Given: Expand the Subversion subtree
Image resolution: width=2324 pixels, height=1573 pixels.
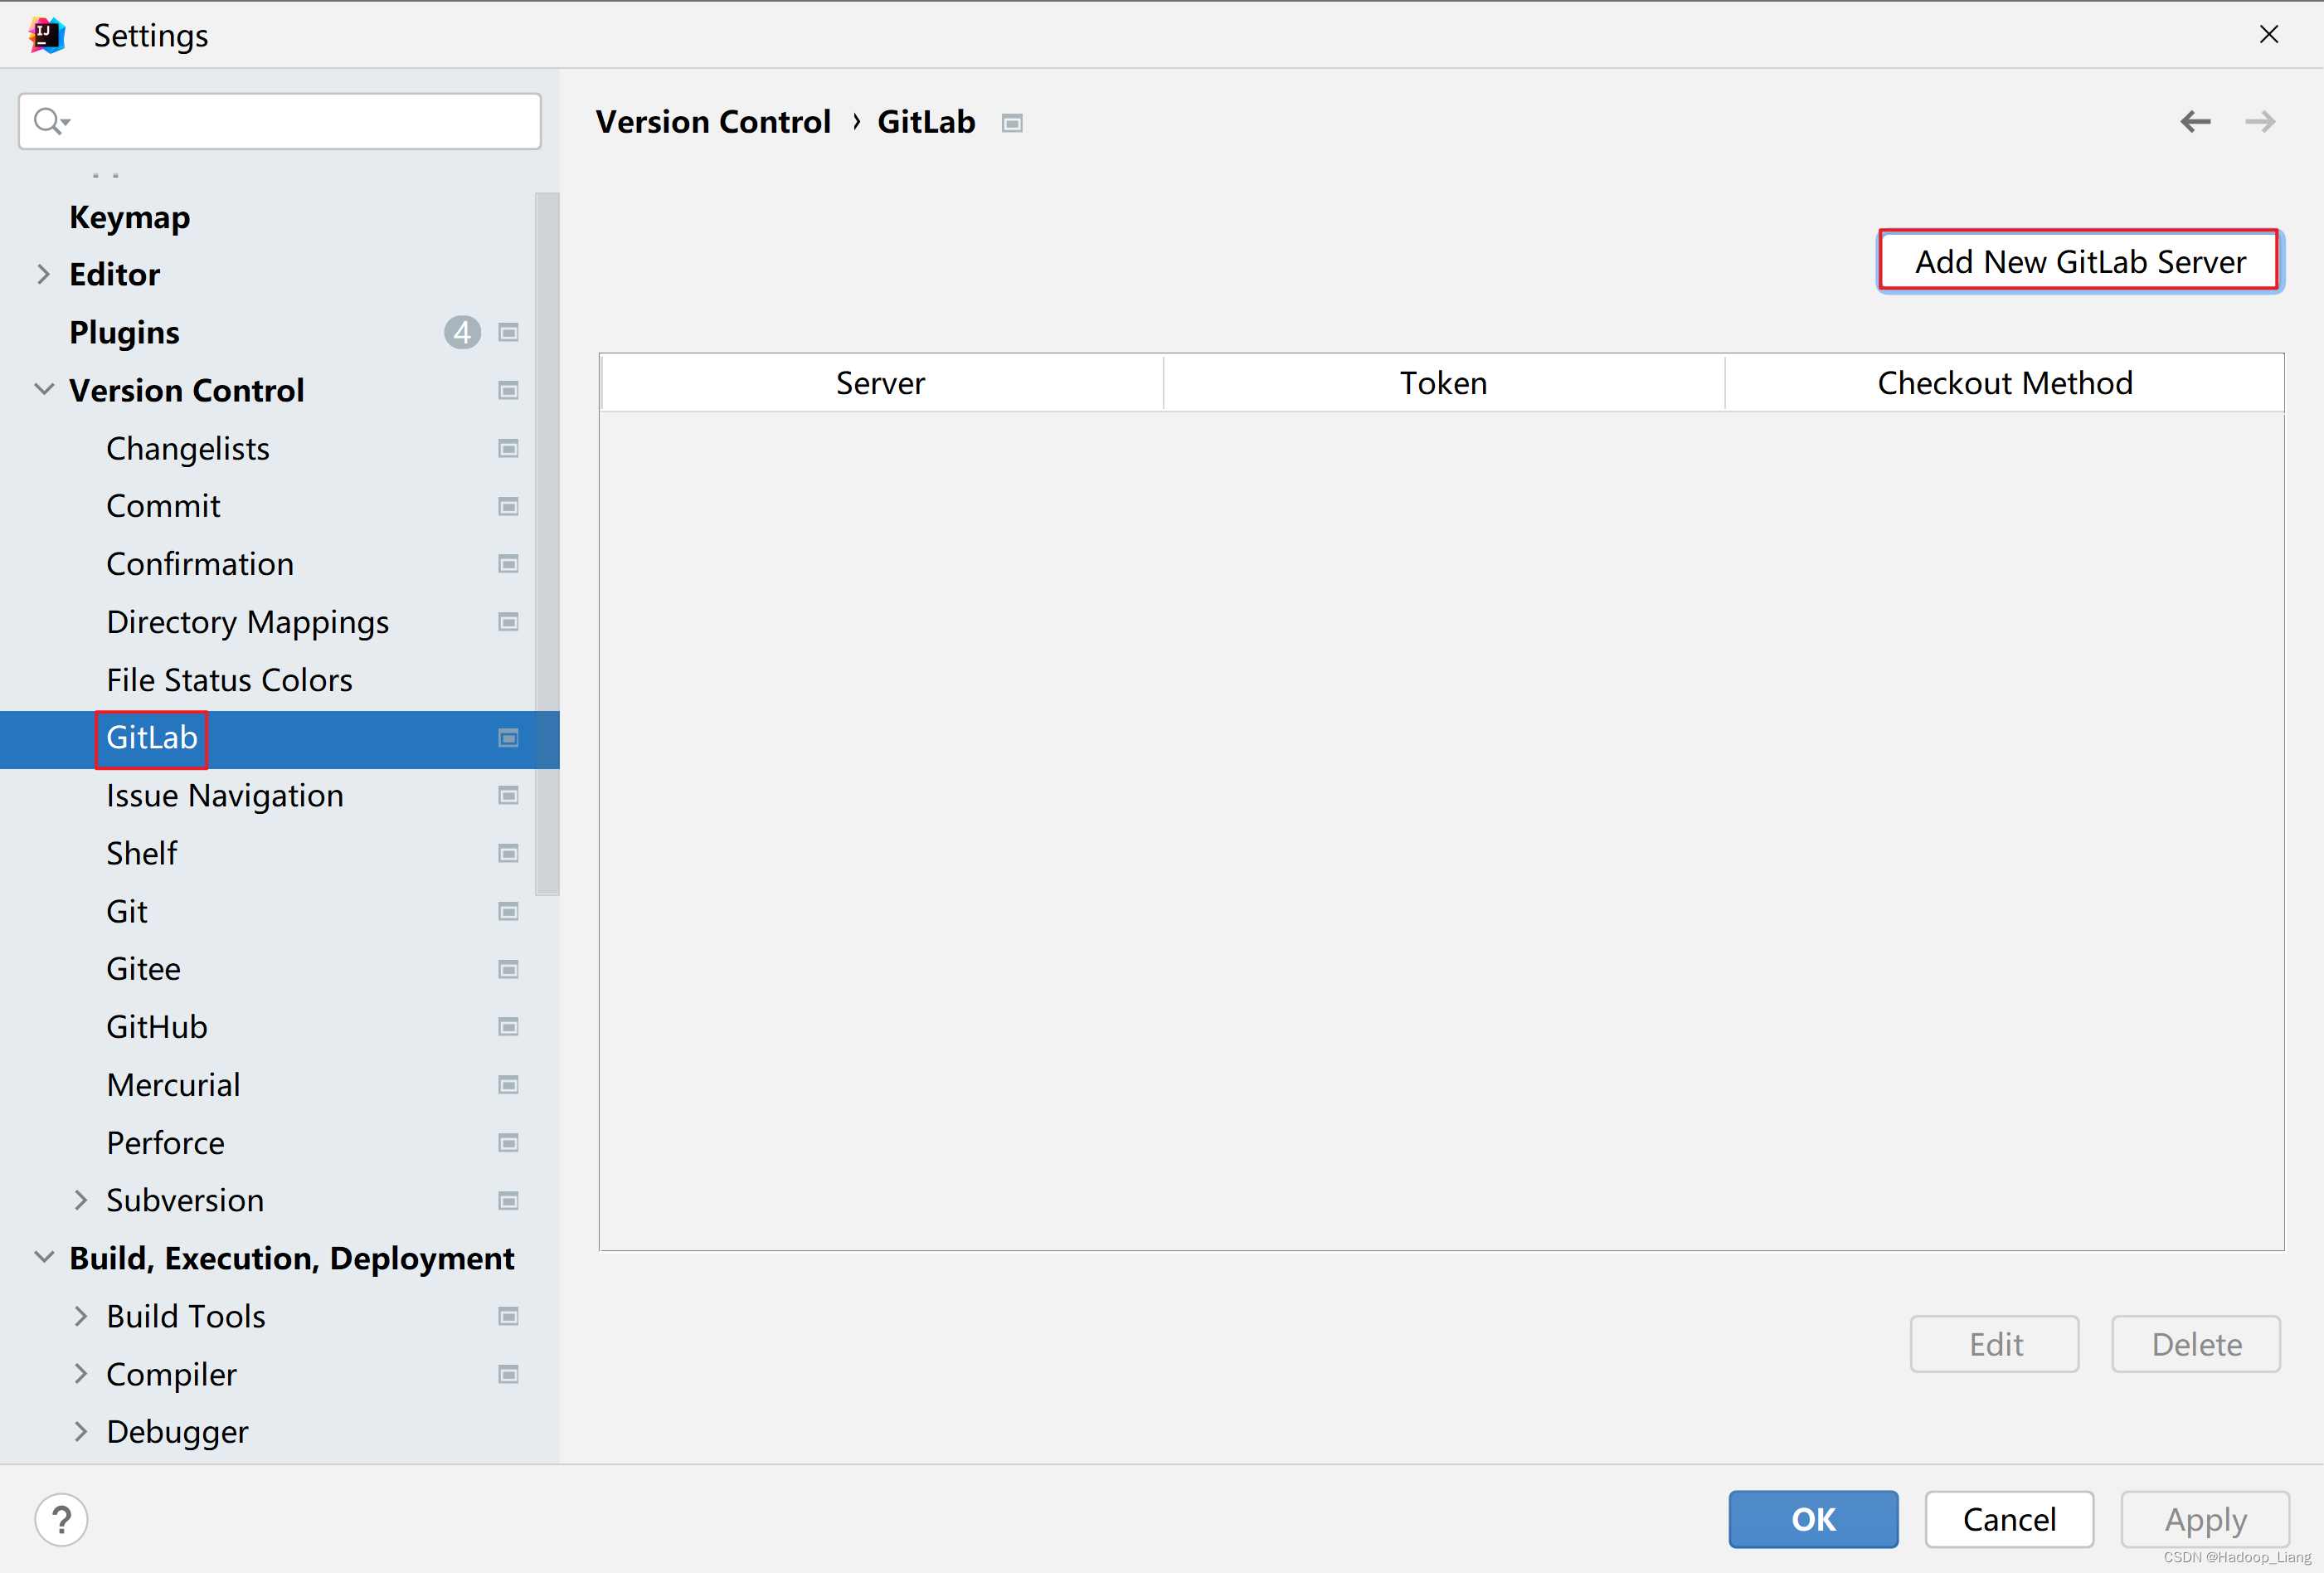Looking at the screenshot, I should click(81, 1200).
